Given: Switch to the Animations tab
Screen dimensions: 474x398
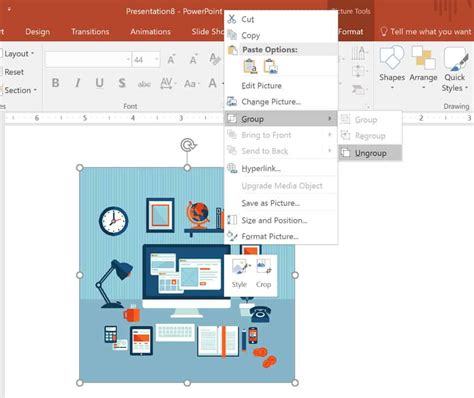Looking at the screenshot, I should tap(150, 32).
